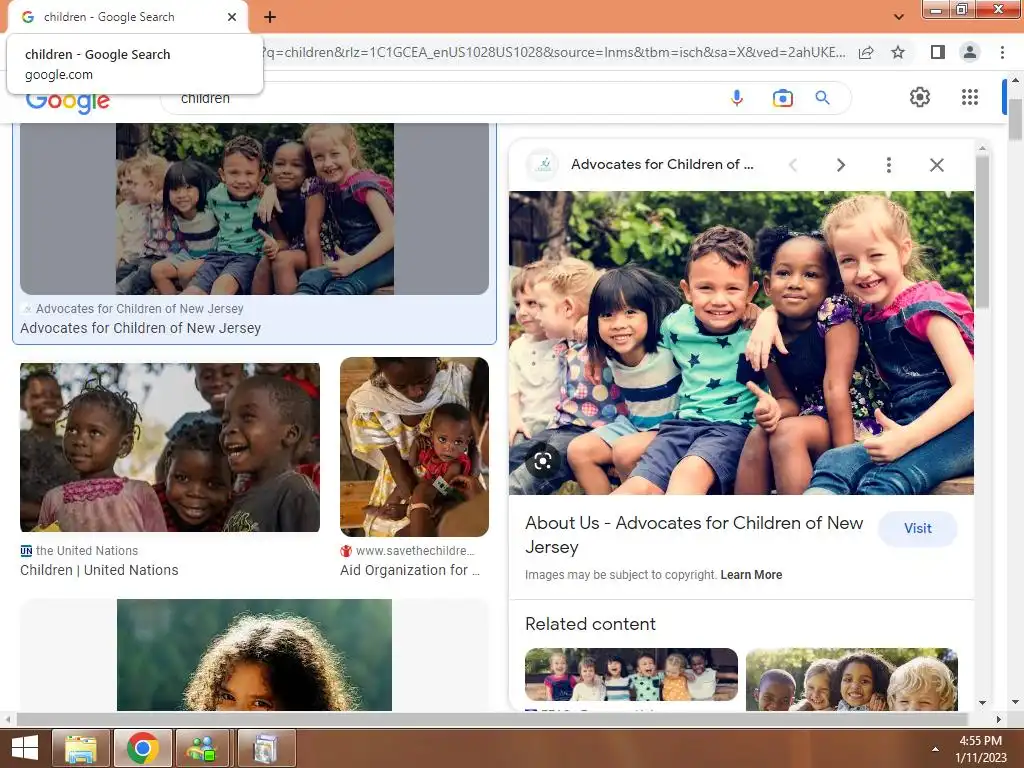Click the page vertical scrollbar thumb
The image size is (1024, 768).
coord(1015,120)
